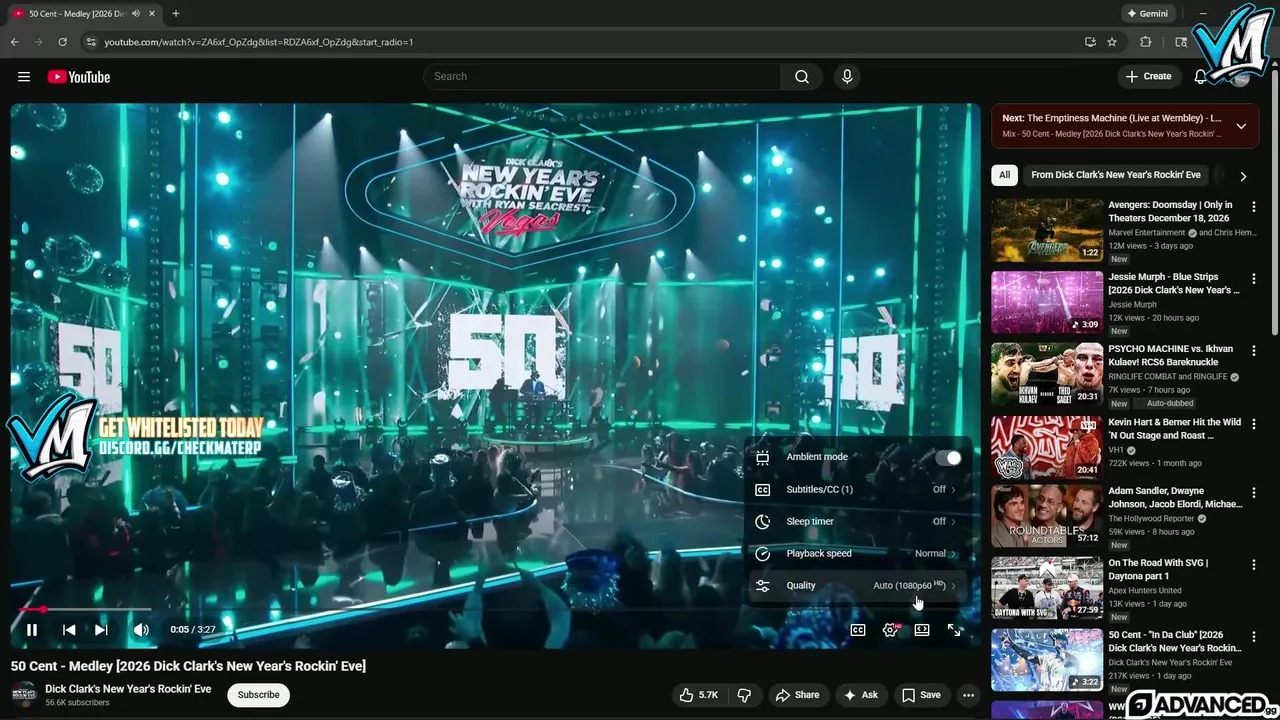Click the Search input field
This screenshot has width=1280, height=720.
point(603,77)
